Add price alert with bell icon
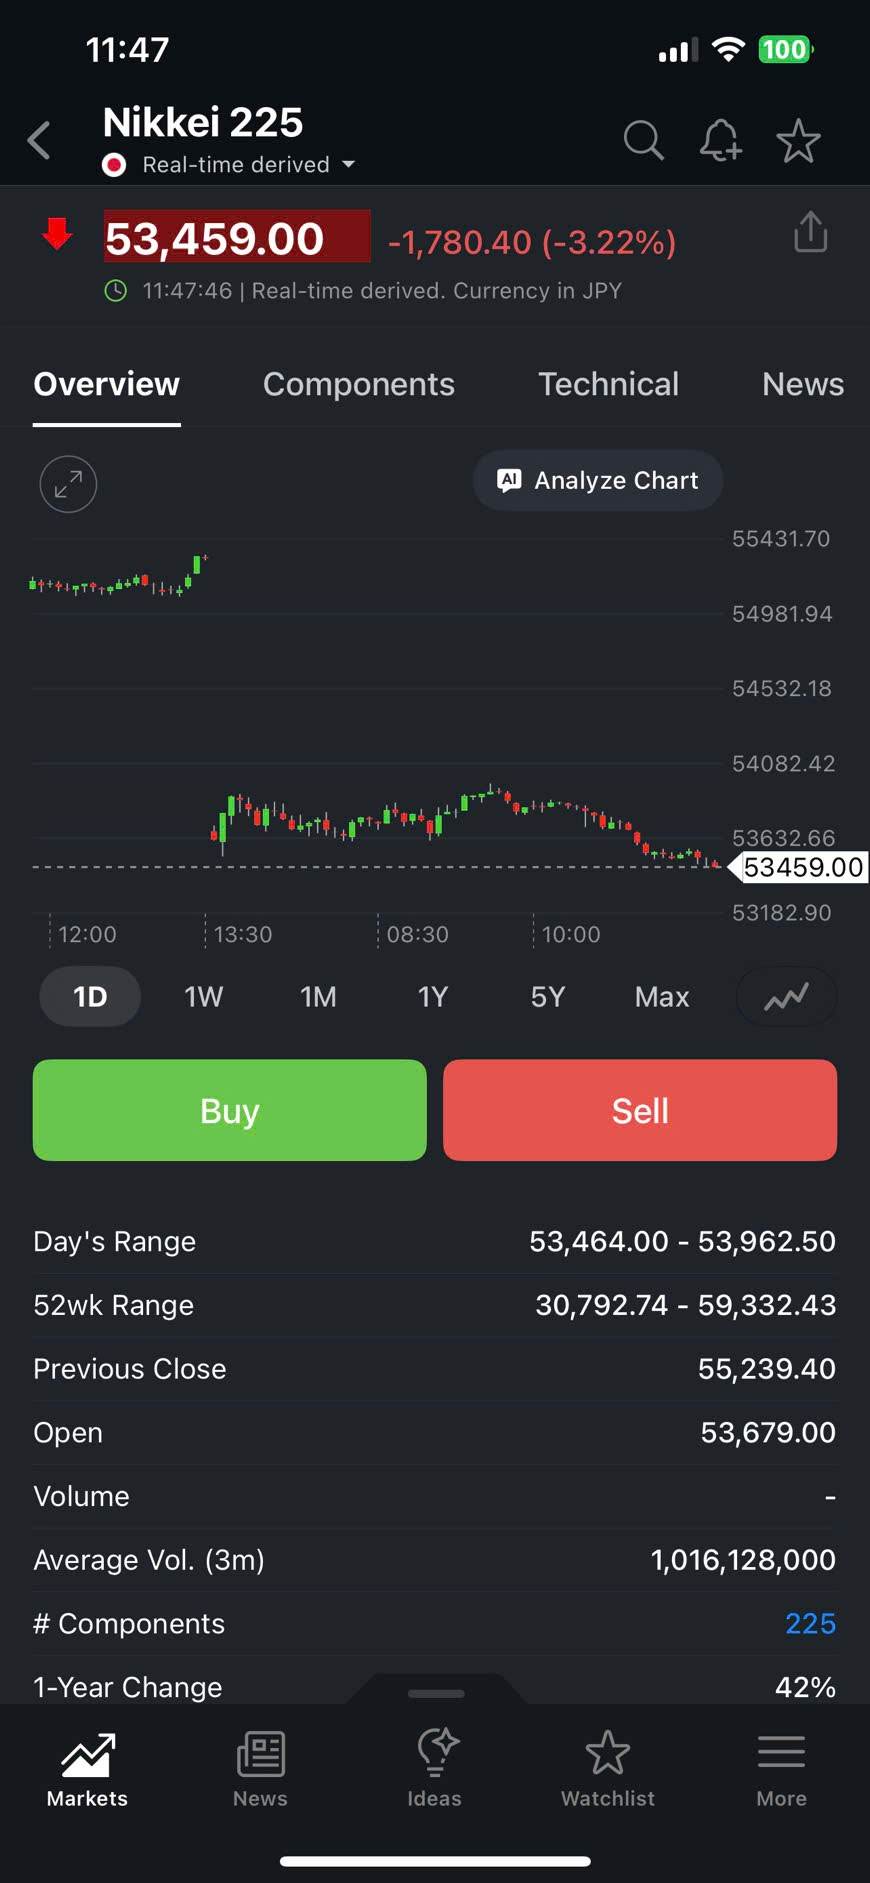870x1883 pixels. pyautogui.click(x=720, y=141)
